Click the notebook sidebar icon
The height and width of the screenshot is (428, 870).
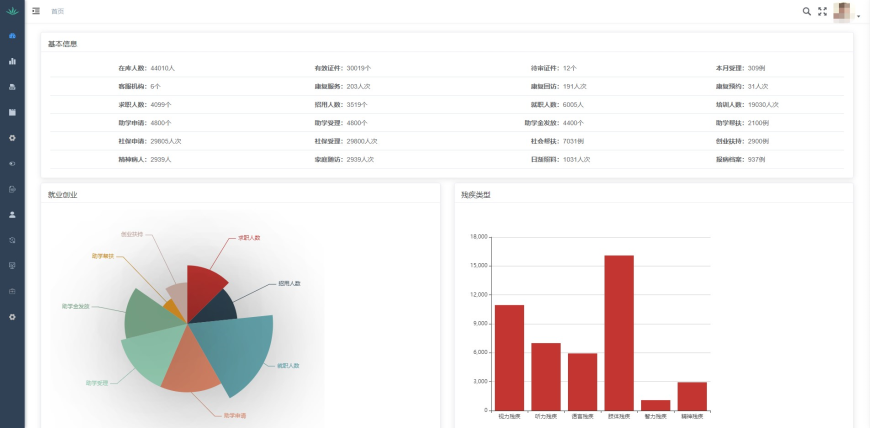12,112
